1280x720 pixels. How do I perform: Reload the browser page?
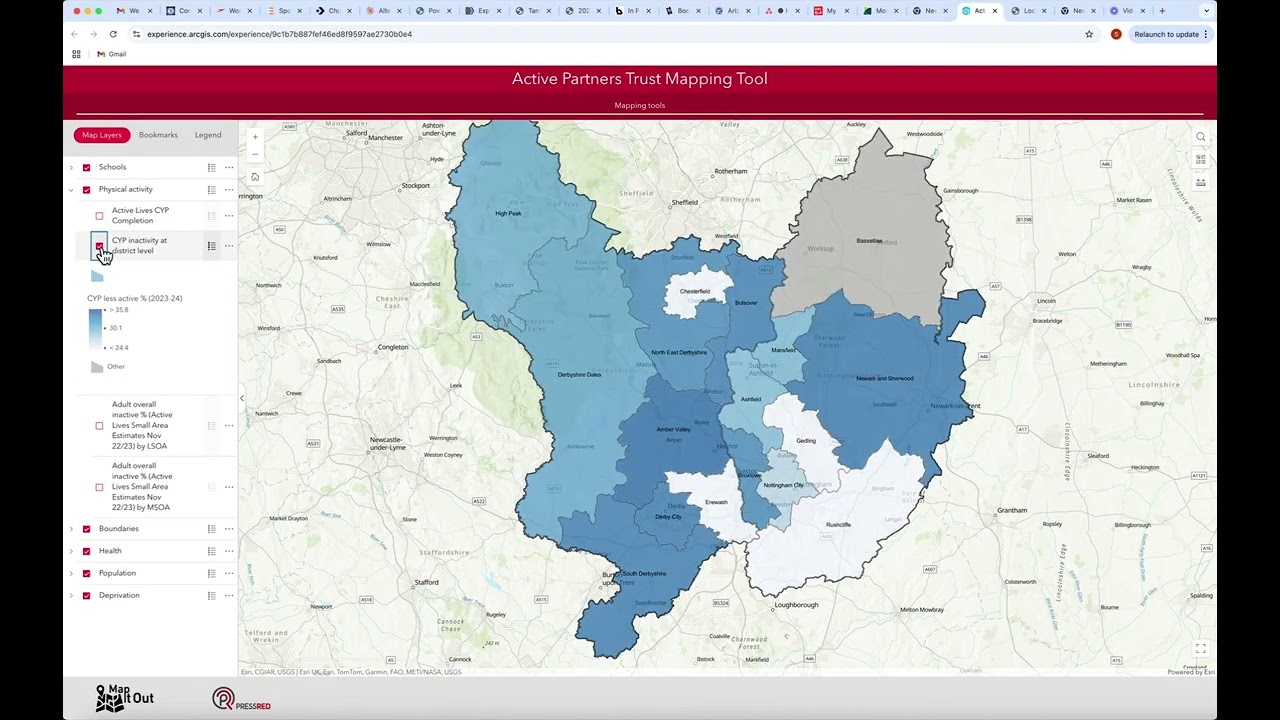pos(113,34)
